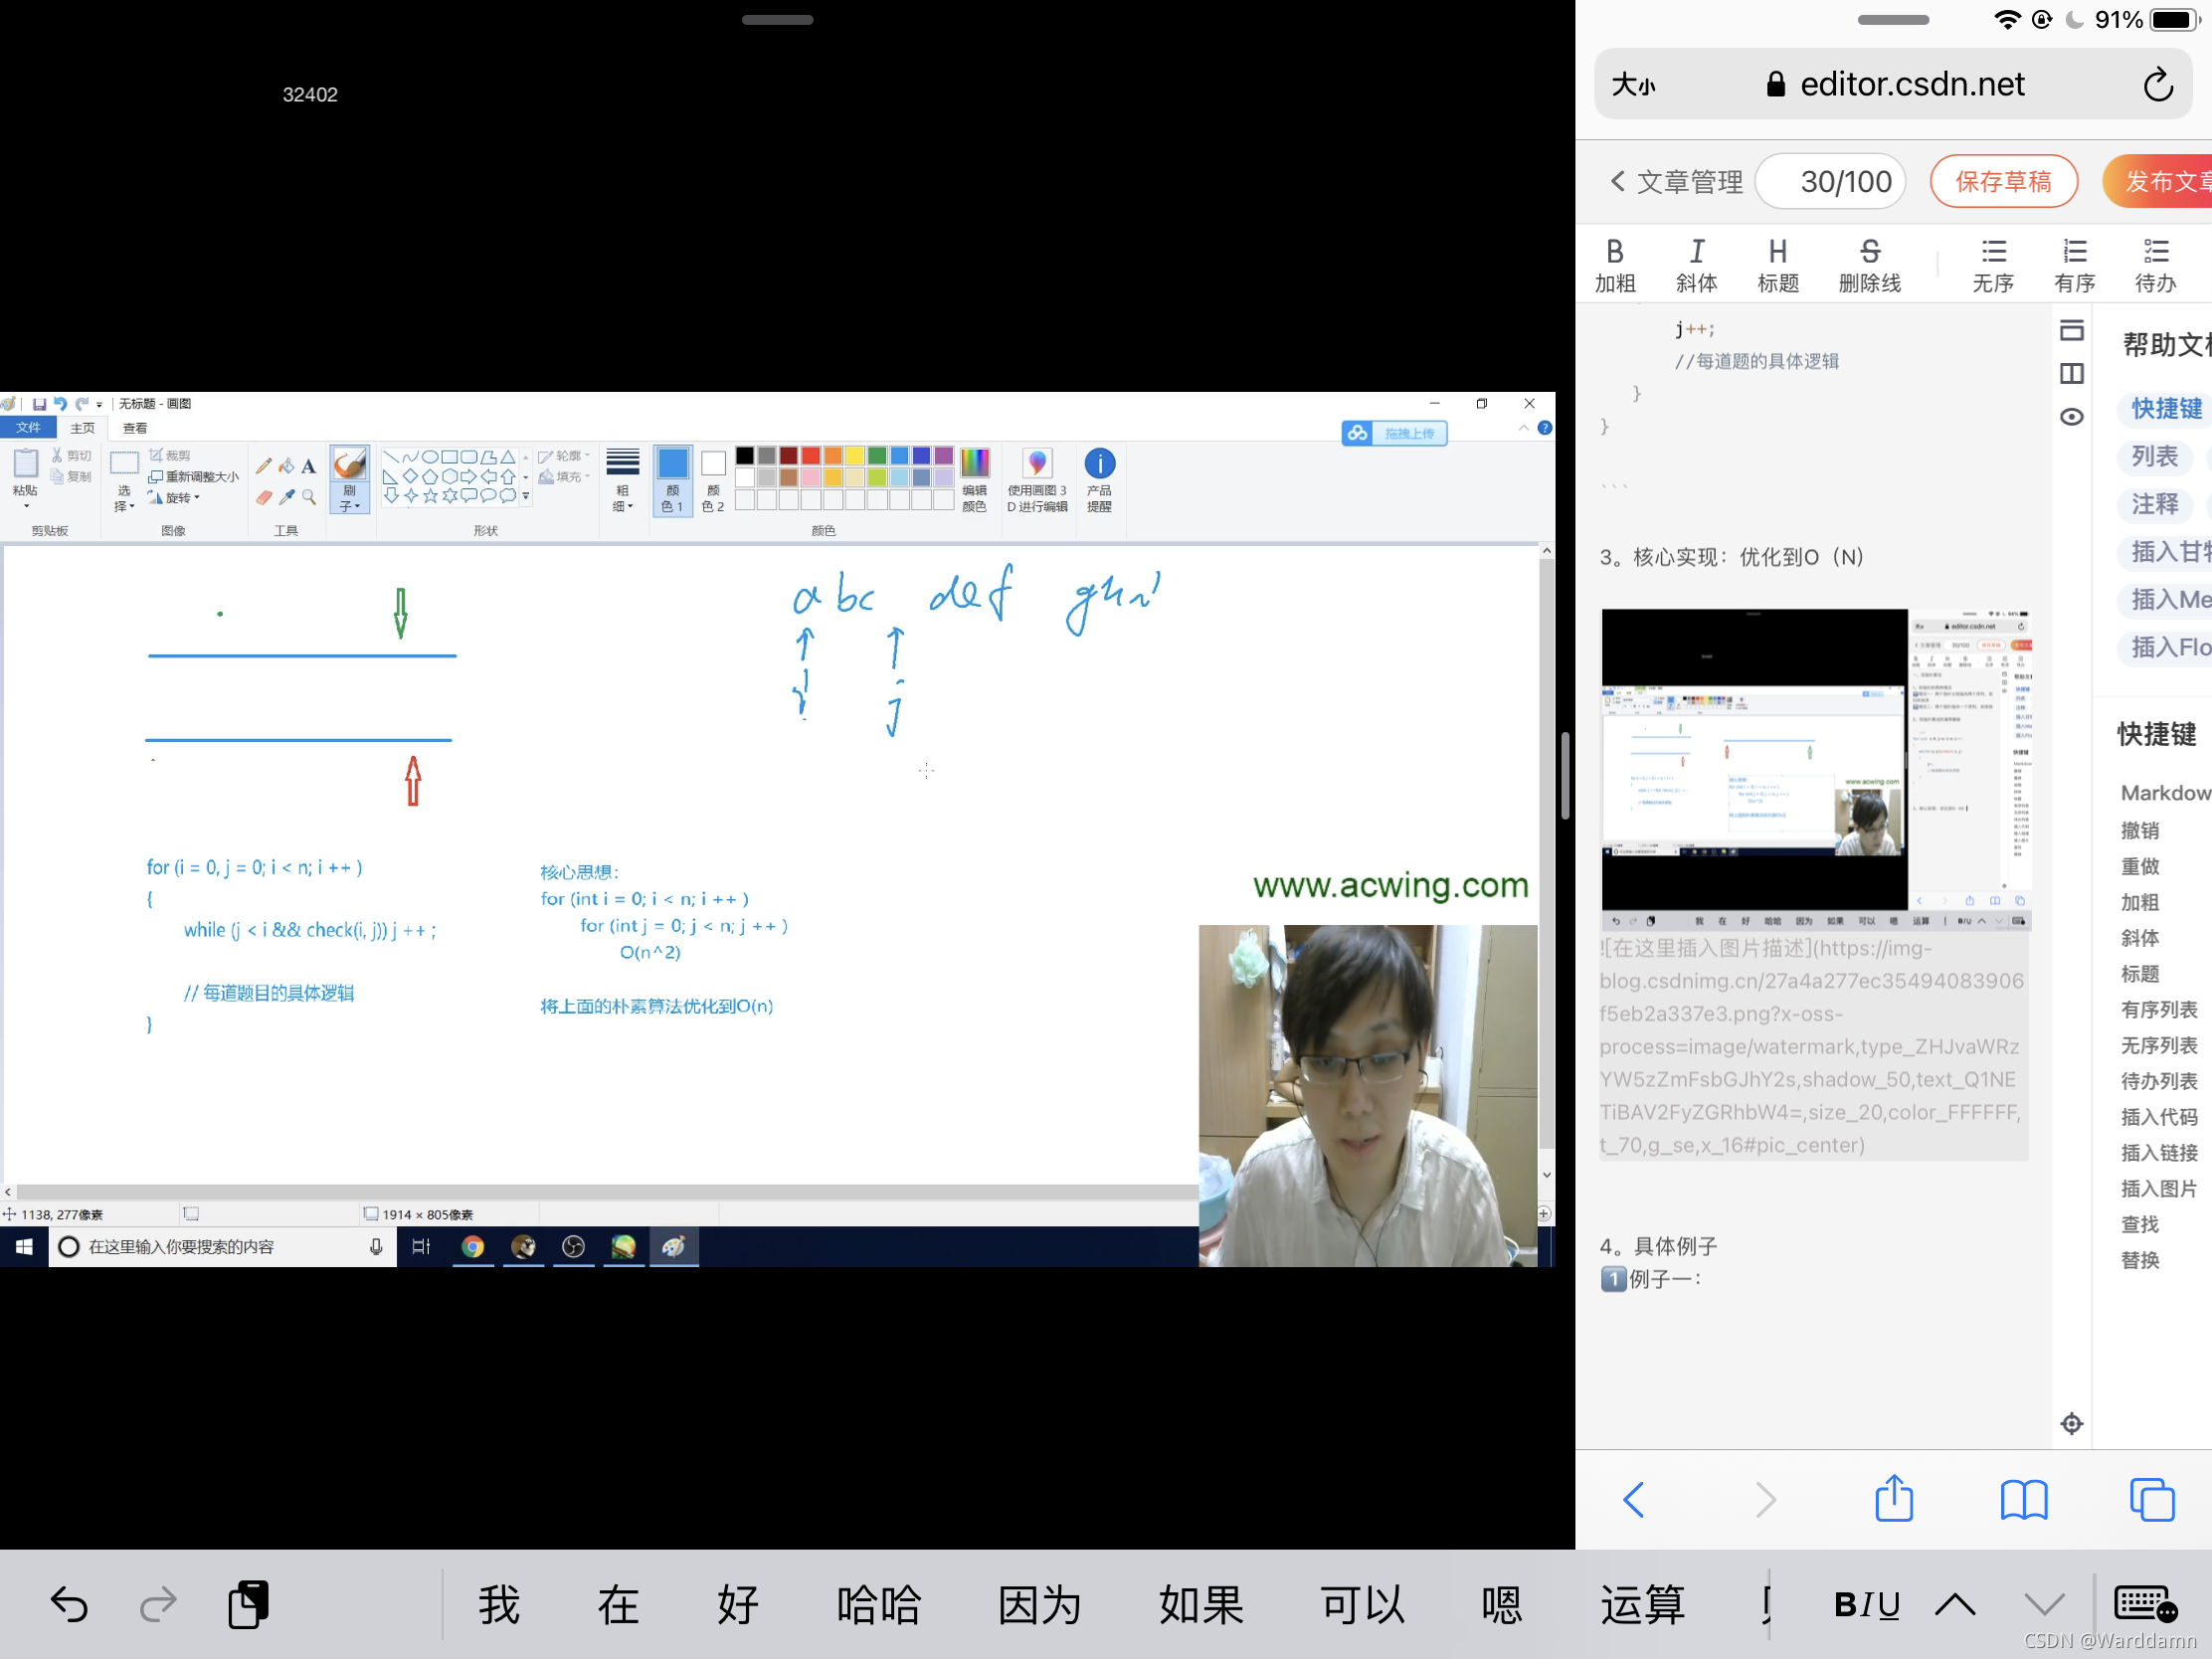The image size is (2212, 1659).
Task: Tap suggestion word 如果 on keyboard bar
Action: coord(1200,1604)
